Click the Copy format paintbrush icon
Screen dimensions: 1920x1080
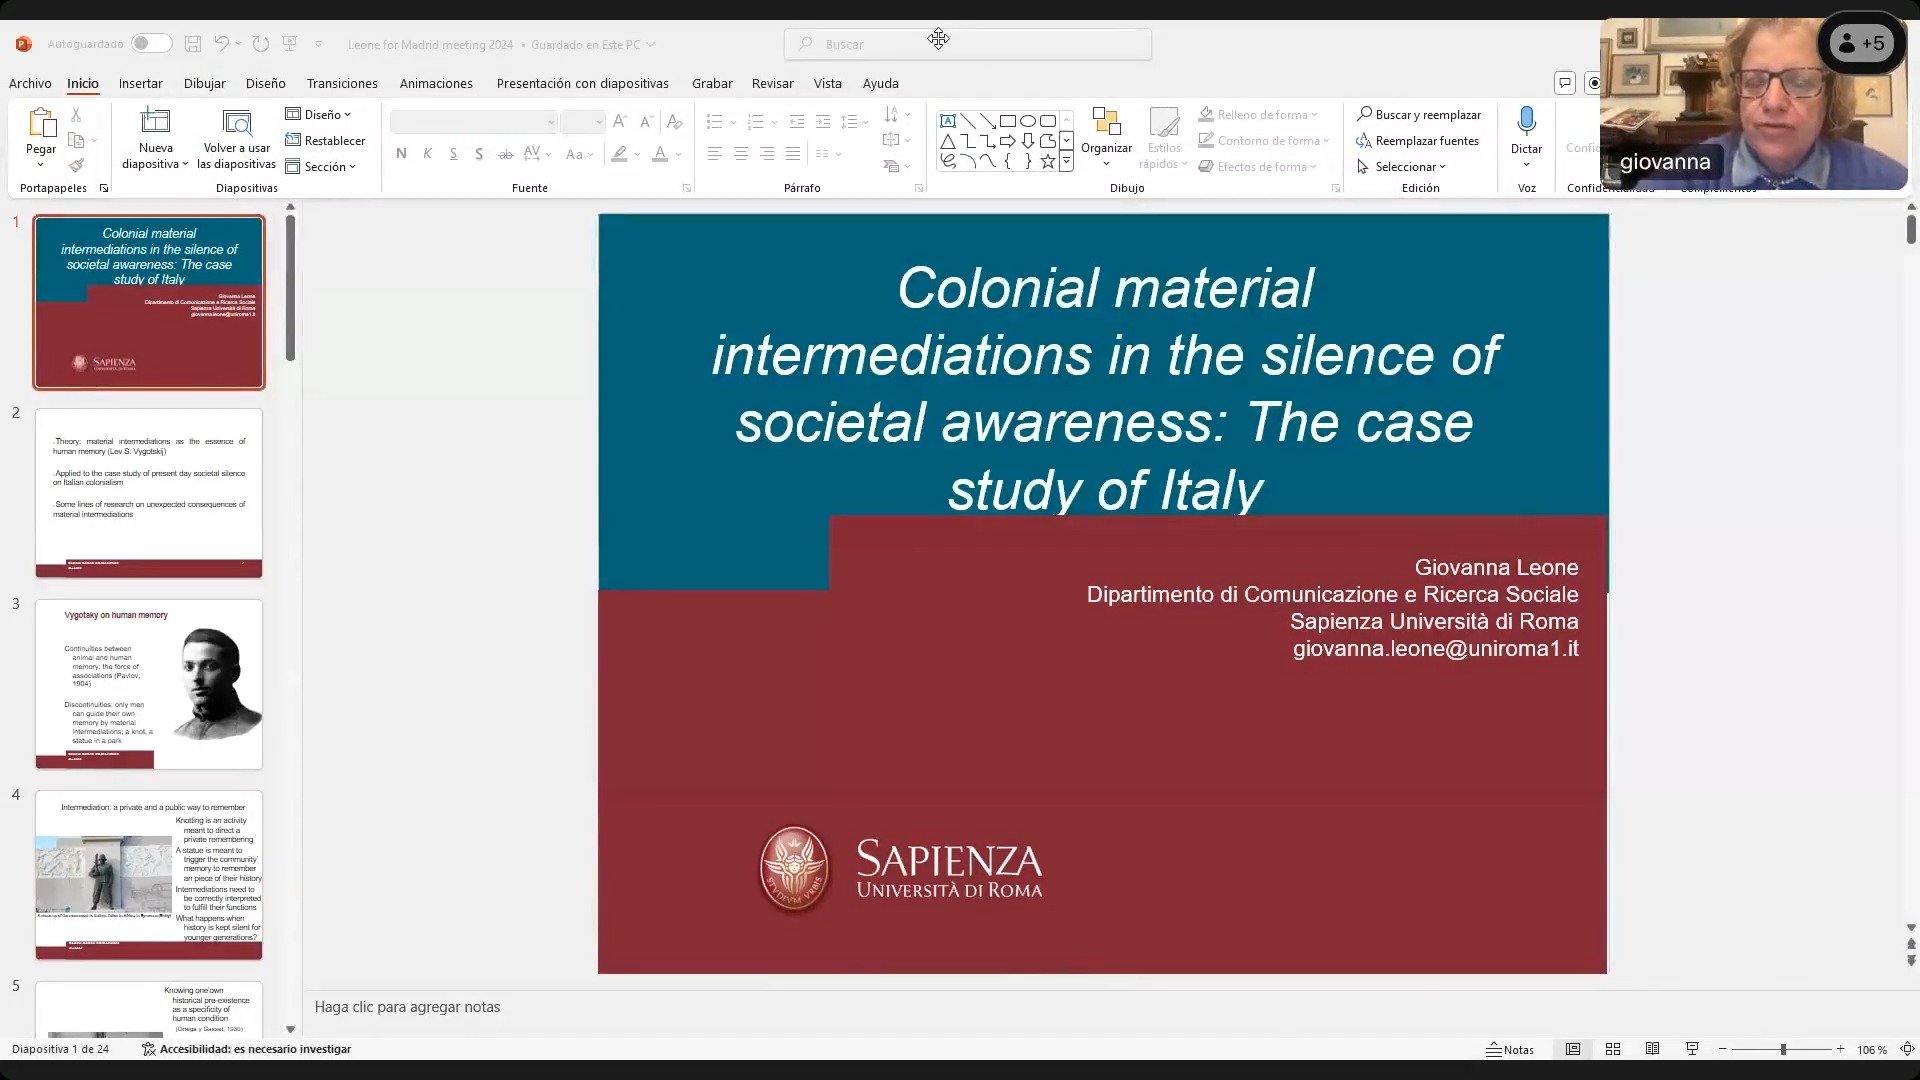76,165
